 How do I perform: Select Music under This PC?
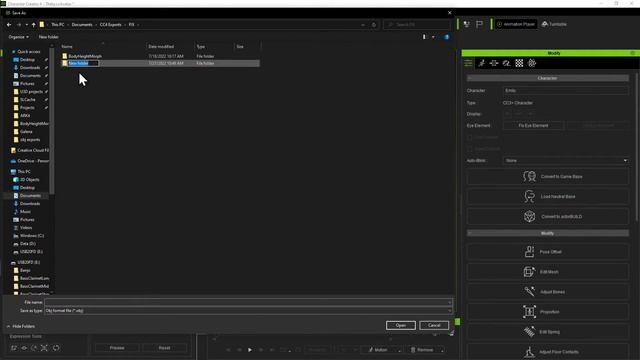tap(25, 211)
